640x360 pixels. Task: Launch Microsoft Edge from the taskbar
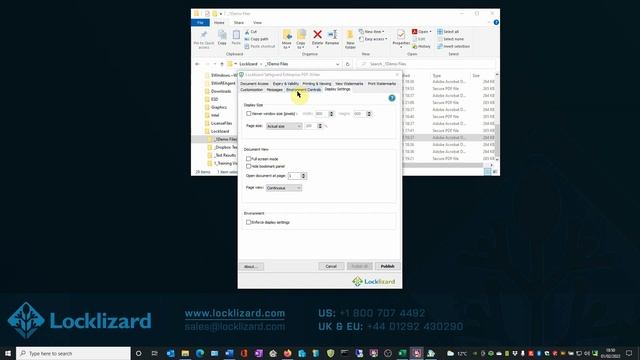click(x=200, y=353)
